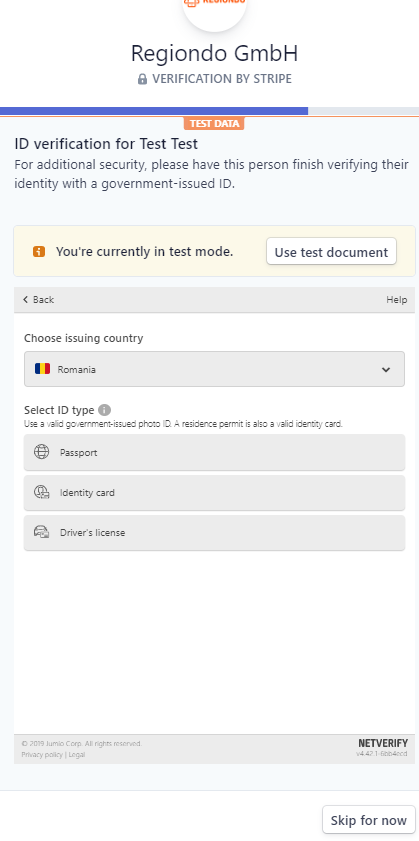Click Skip for now button
419x841 pixels.
[x=369, y=820]
